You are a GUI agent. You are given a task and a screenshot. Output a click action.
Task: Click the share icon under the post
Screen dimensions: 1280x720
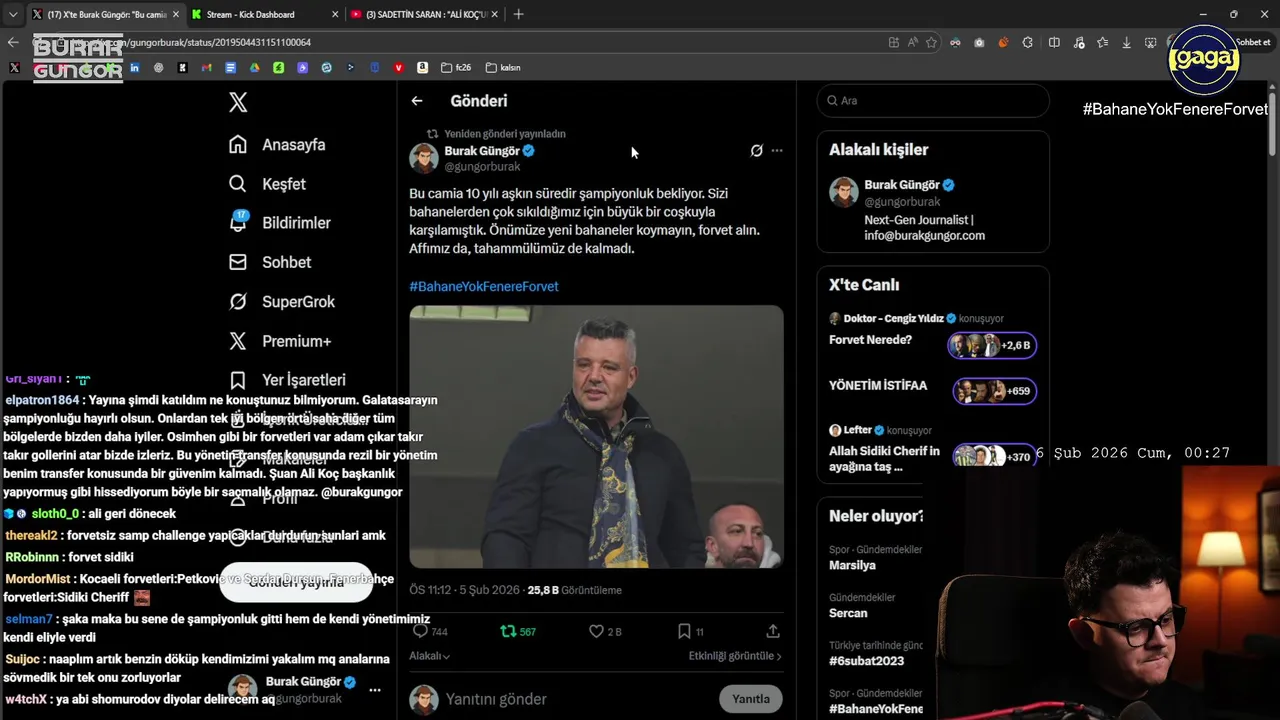tap(773, 632)
